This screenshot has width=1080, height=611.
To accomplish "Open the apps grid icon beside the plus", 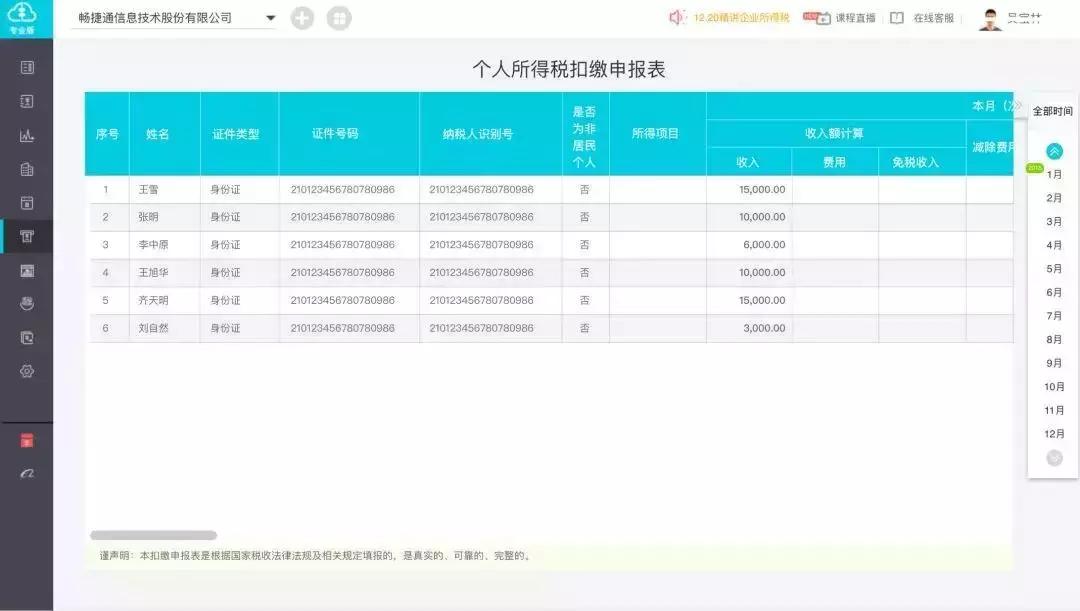I will (x=339, y=18).
